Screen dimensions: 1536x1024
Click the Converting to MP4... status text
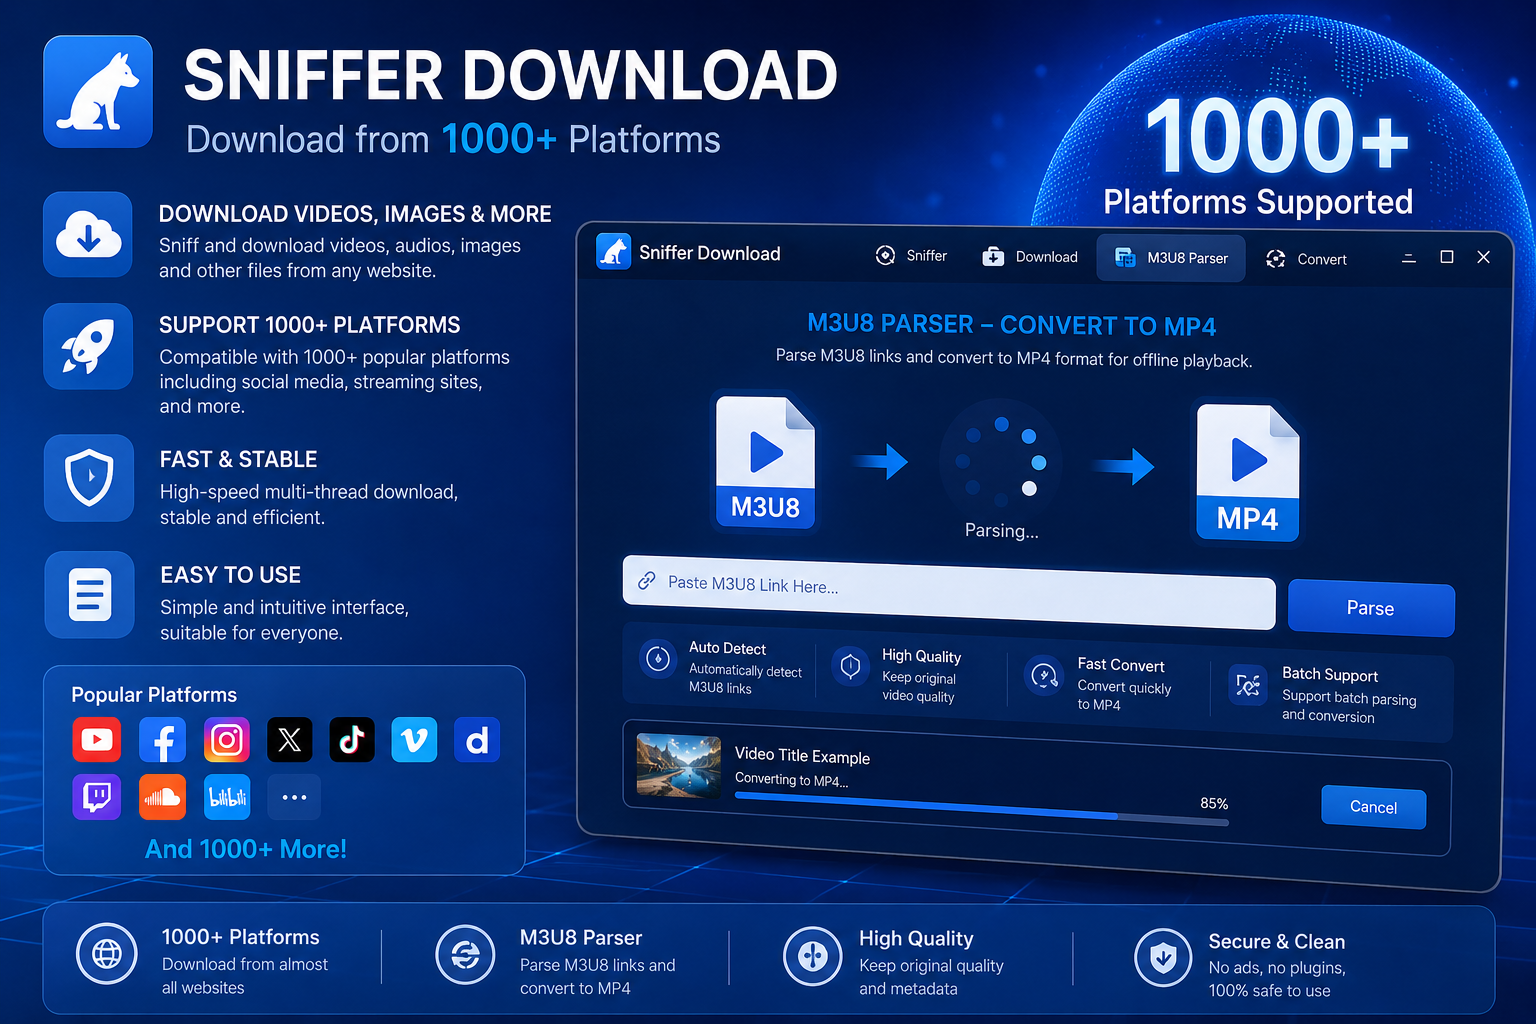coord(791,779)
